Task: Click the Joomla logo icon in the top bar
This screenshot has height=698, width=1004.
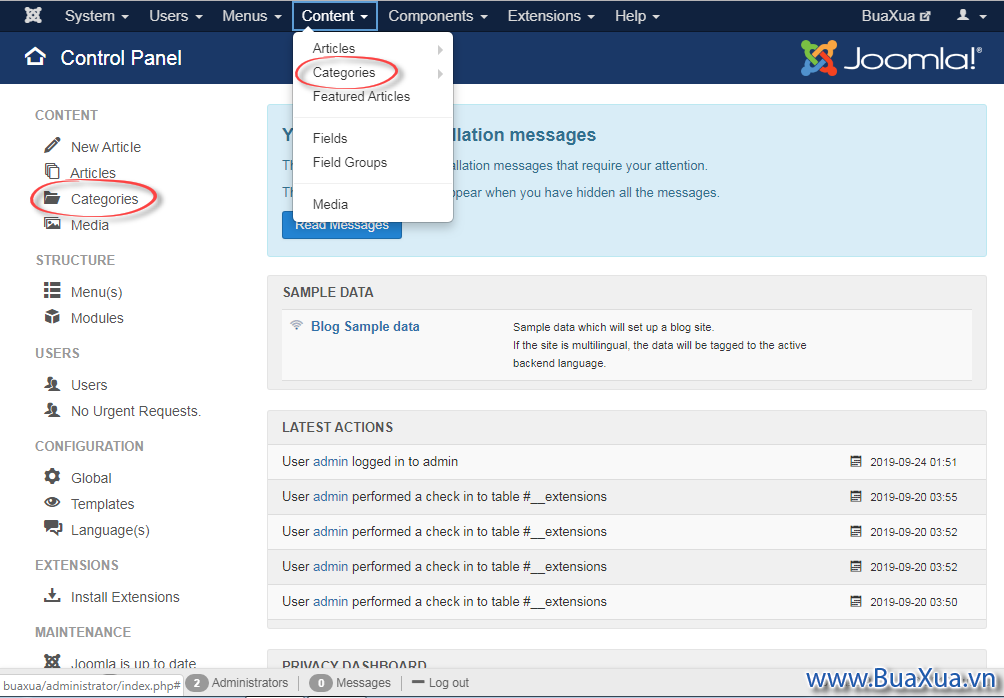Action: [x=33, y=15]
